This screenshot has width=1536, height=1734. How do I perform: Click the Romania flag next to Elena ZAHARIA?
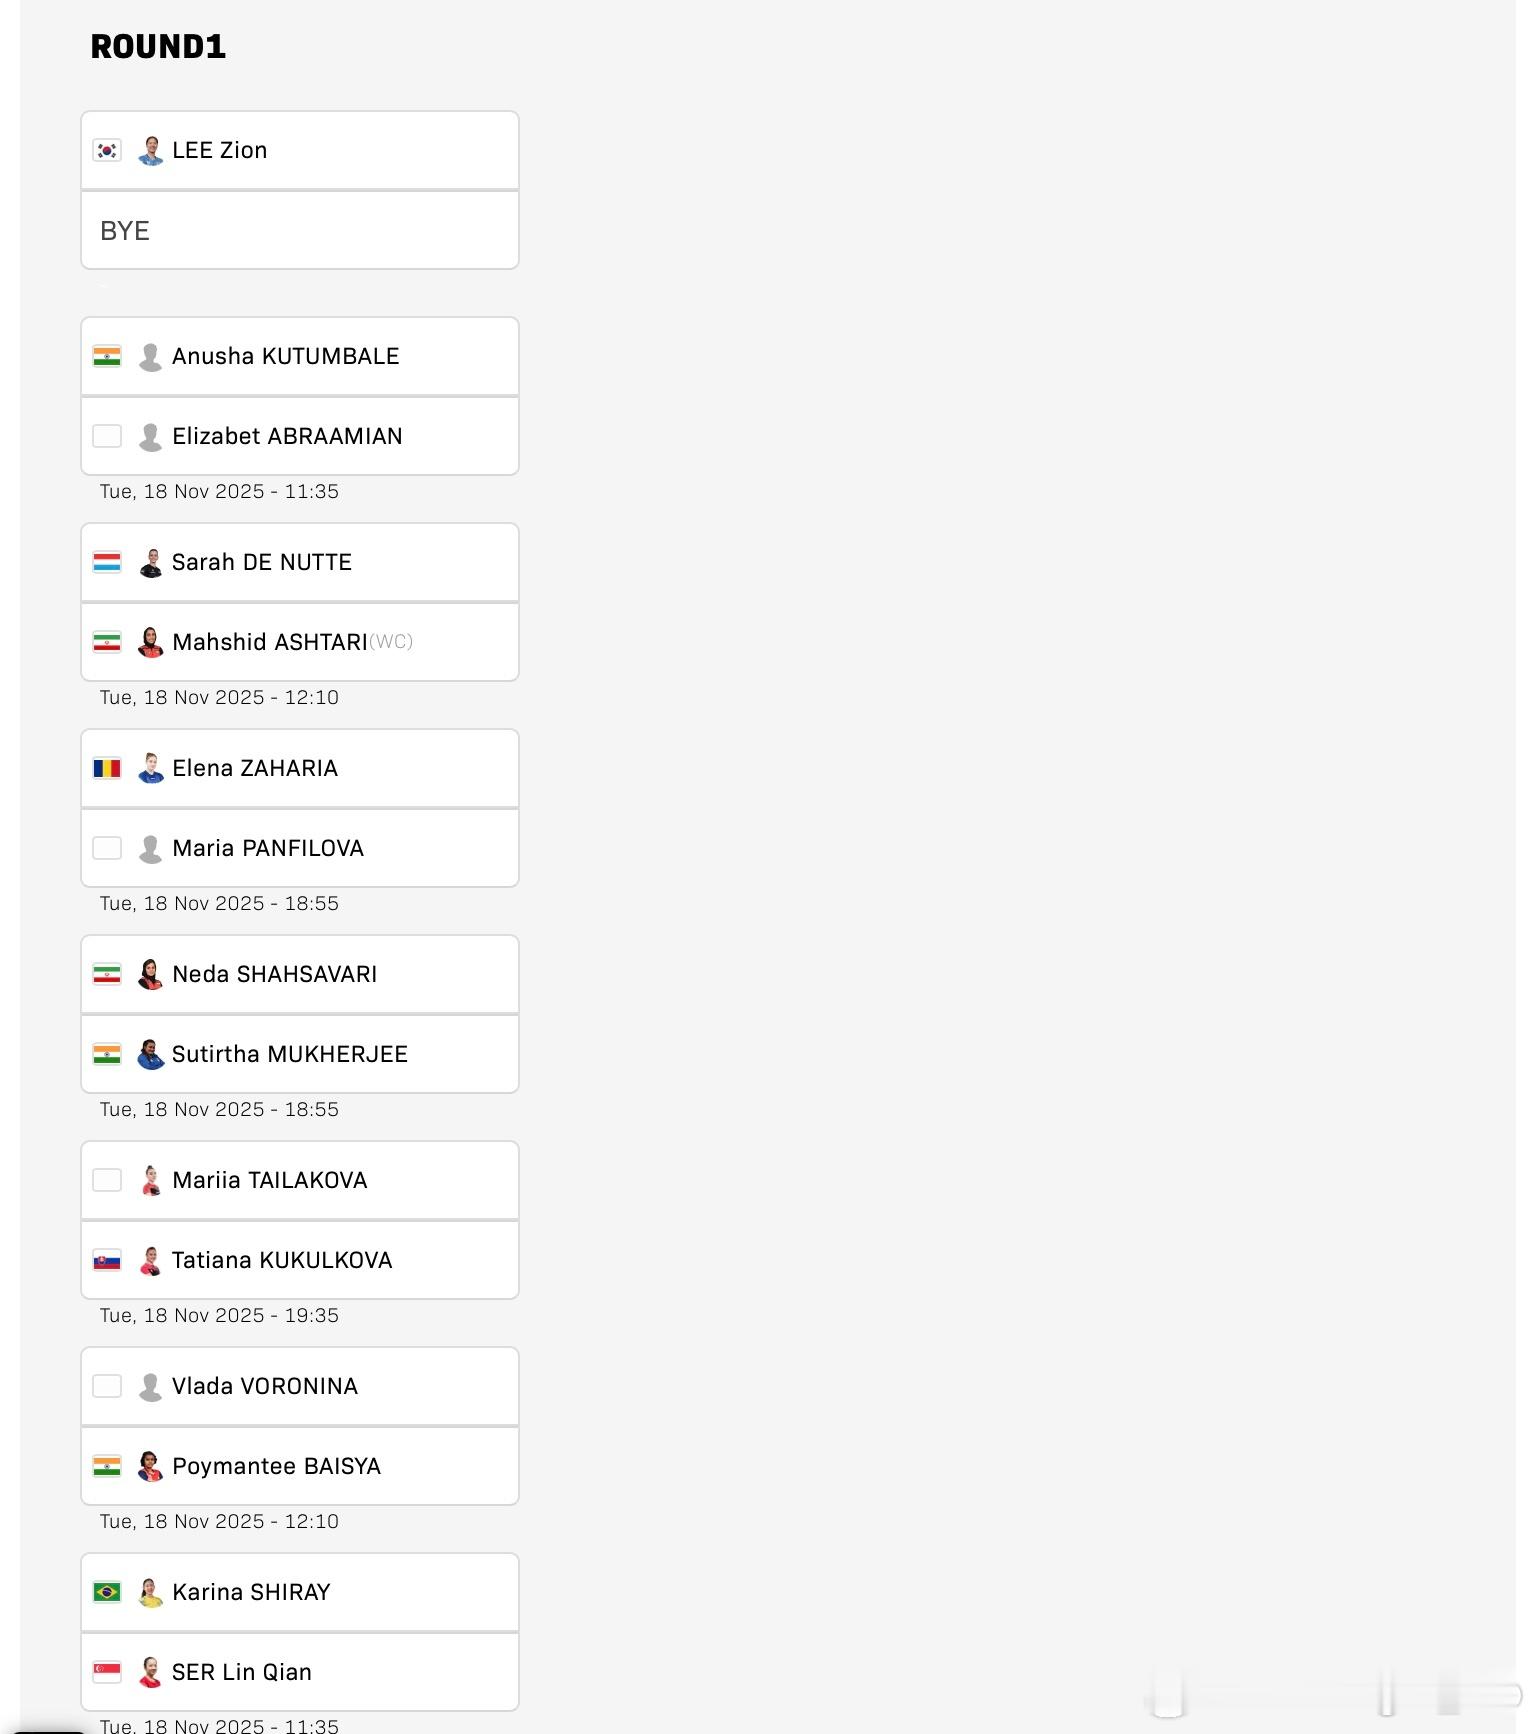coord(107,769)
